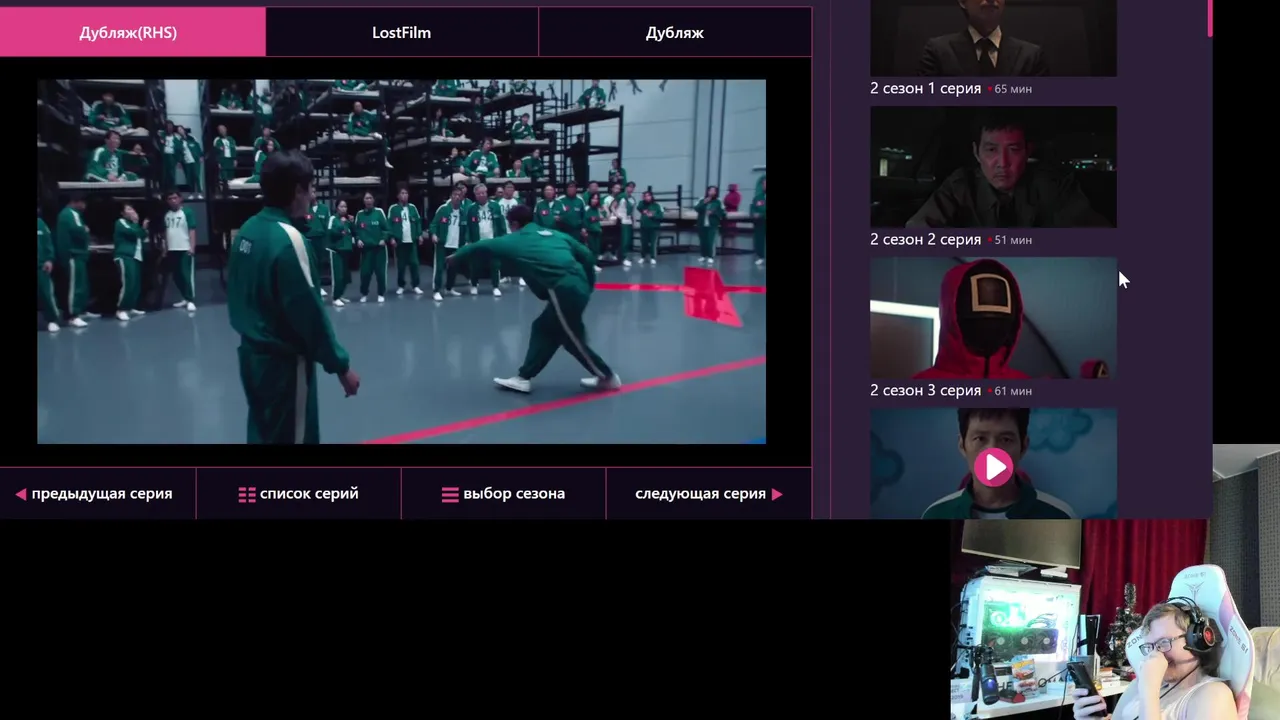Click the 51 мин duration label
The height and width of the screenshot is (720, 1280).
[x=1013, y=240]
